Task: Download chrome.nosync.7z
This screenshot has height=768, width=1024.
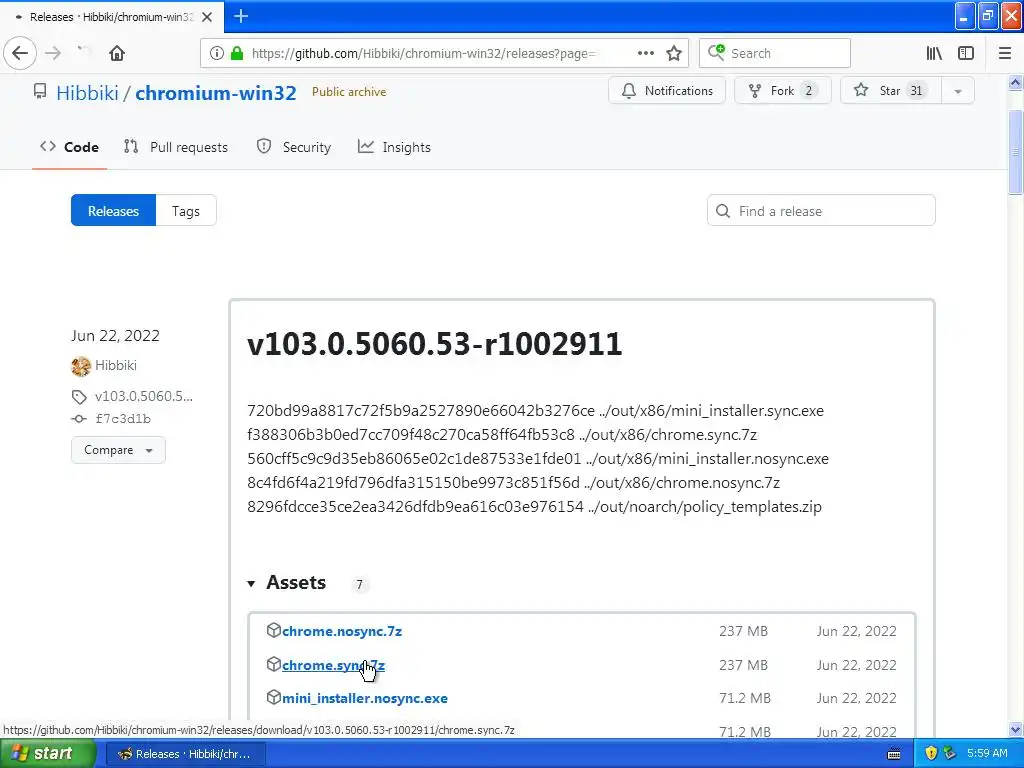Action: (x=342, y=632)
